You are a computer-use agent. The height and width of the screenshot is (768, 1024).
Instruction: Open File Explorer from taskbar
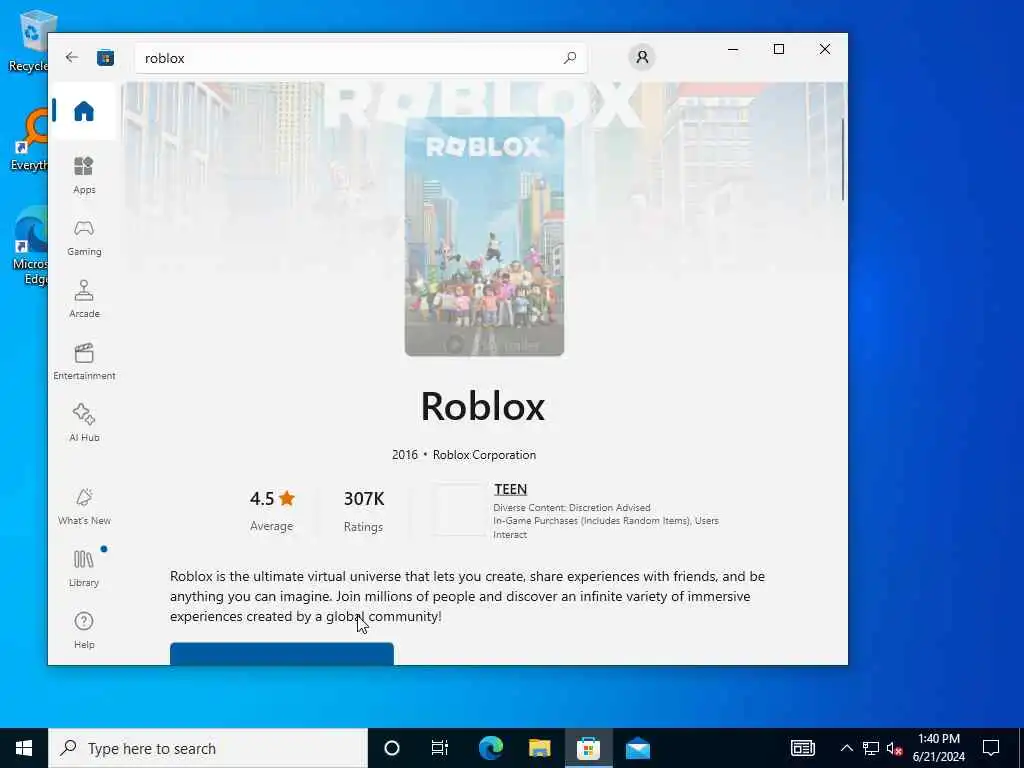pyautogui.click(x=539, y=748)
